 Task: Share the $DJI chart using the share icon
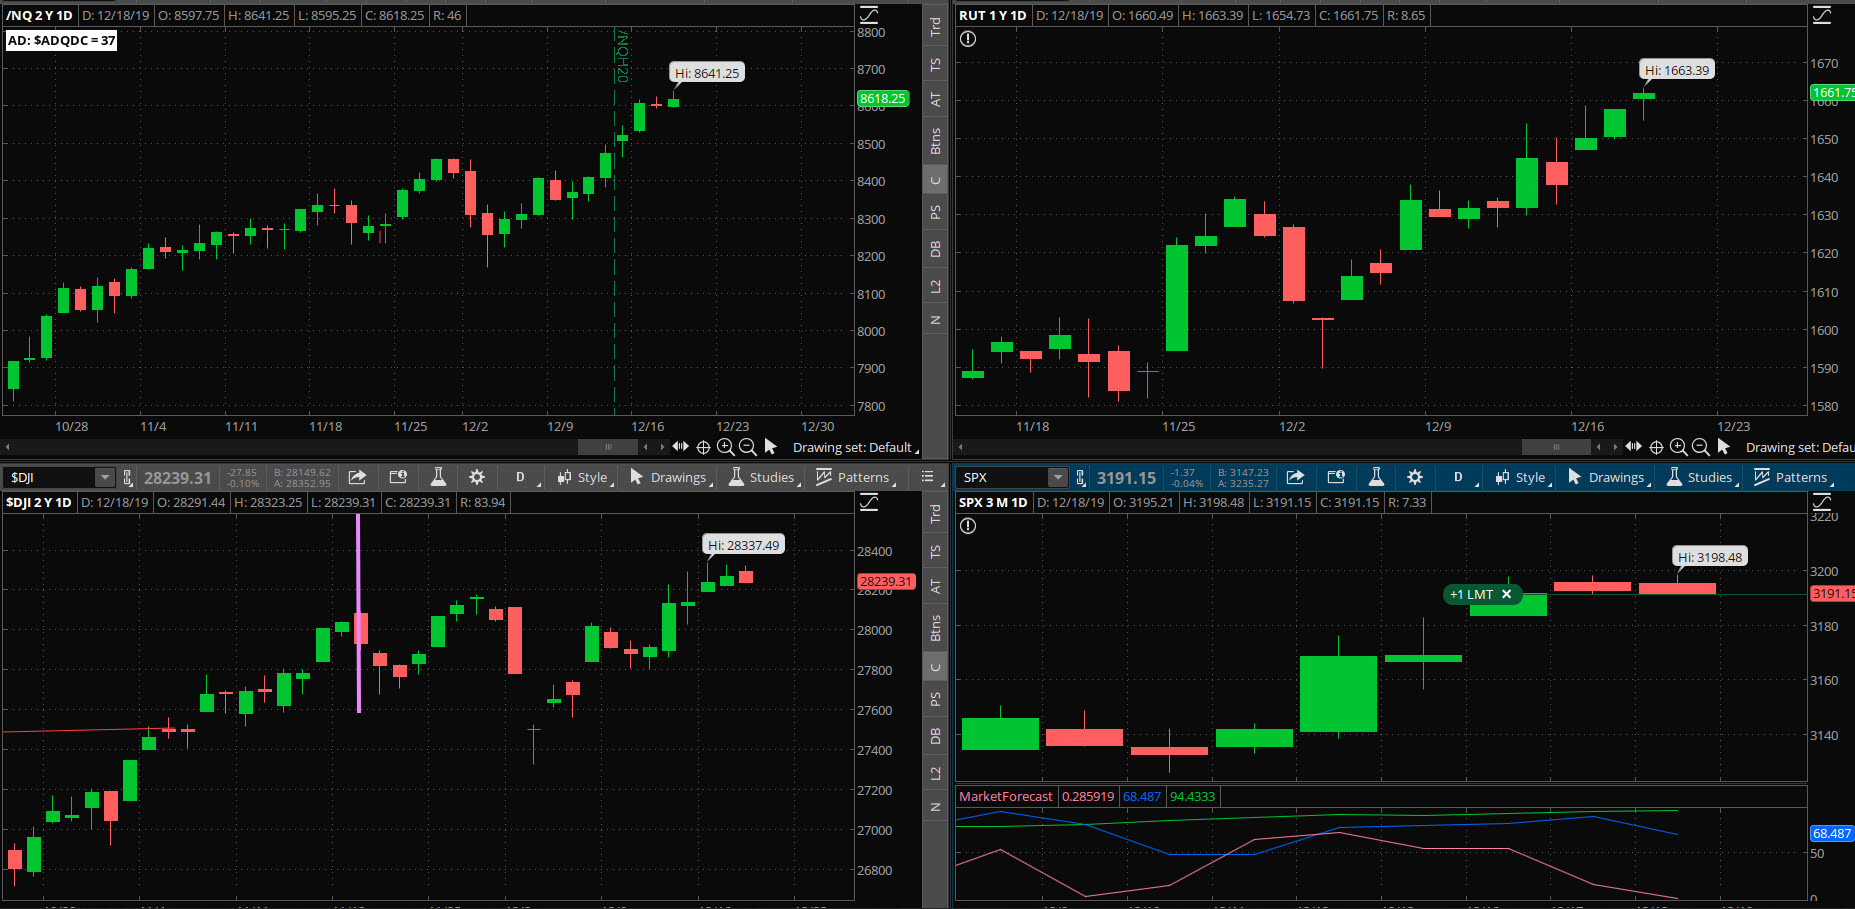[357, 477]
